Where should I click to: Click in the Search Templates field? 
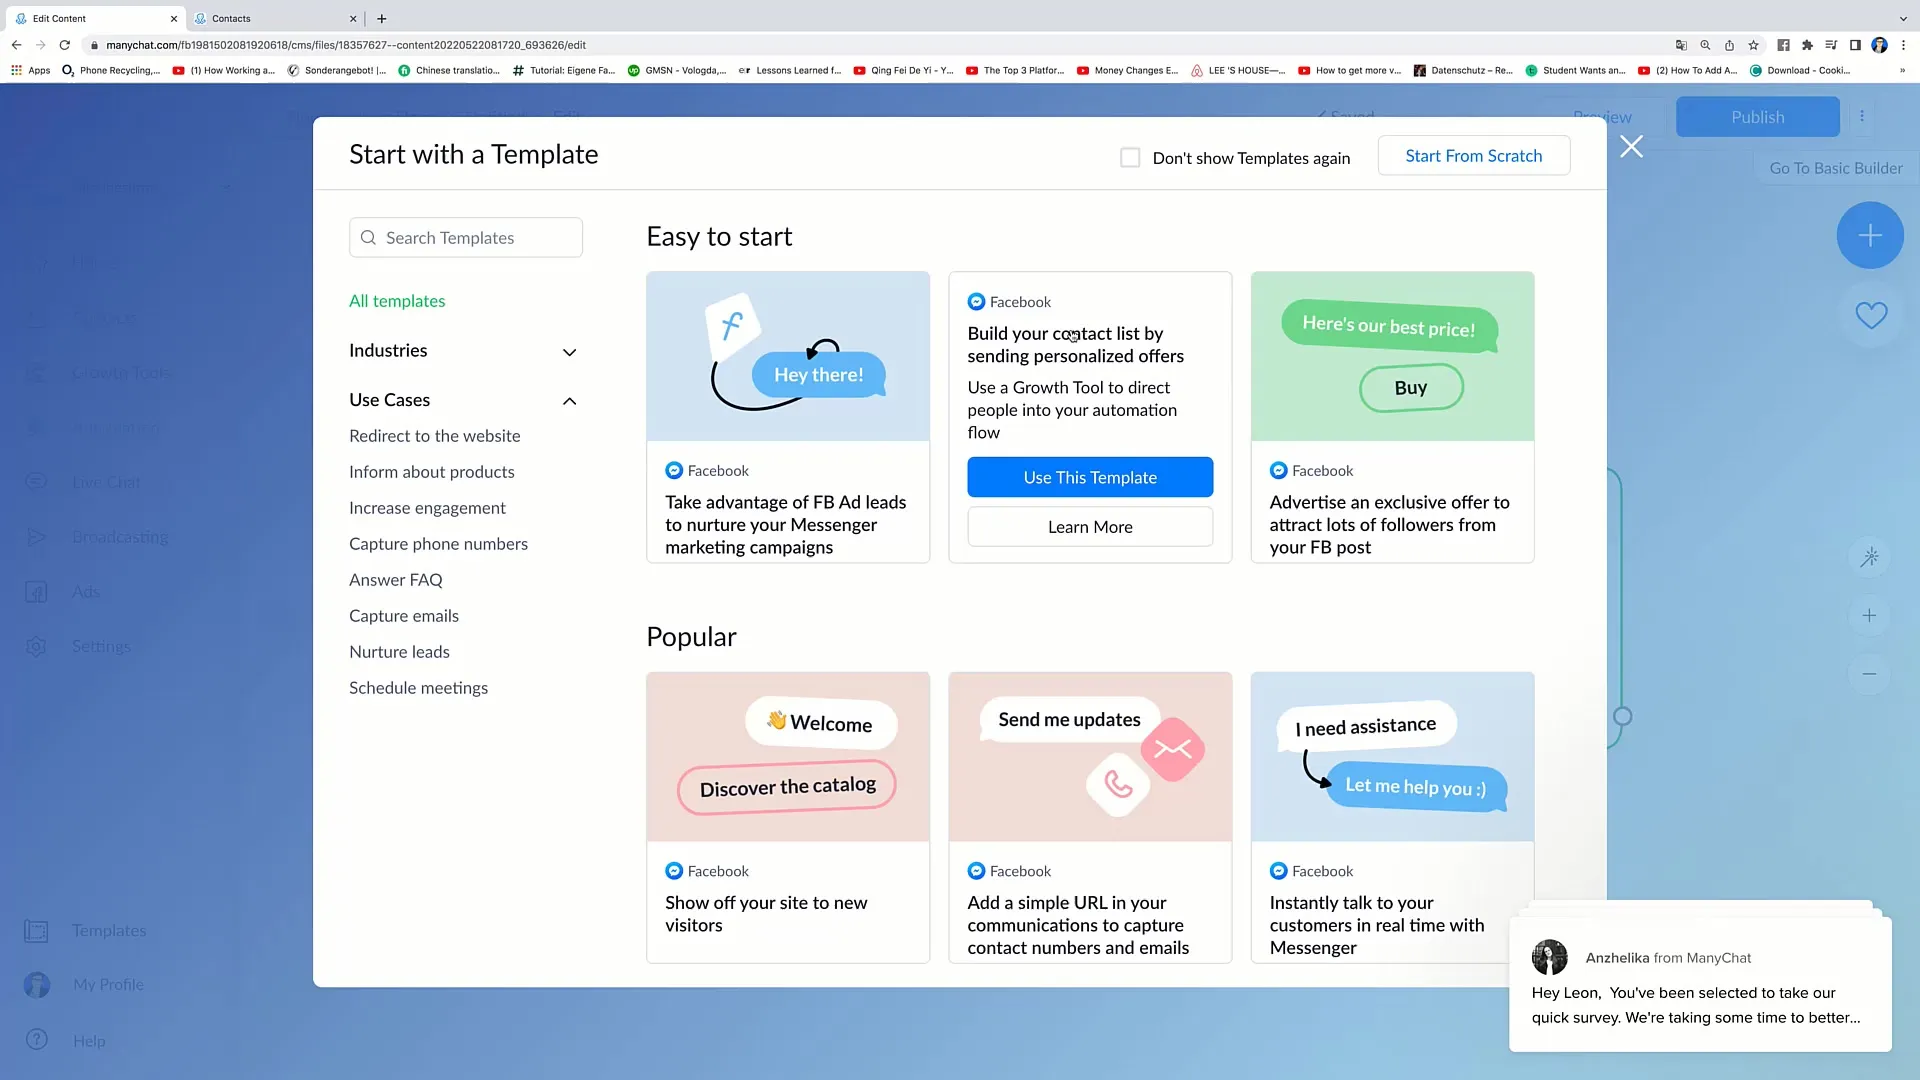[466, 238]
